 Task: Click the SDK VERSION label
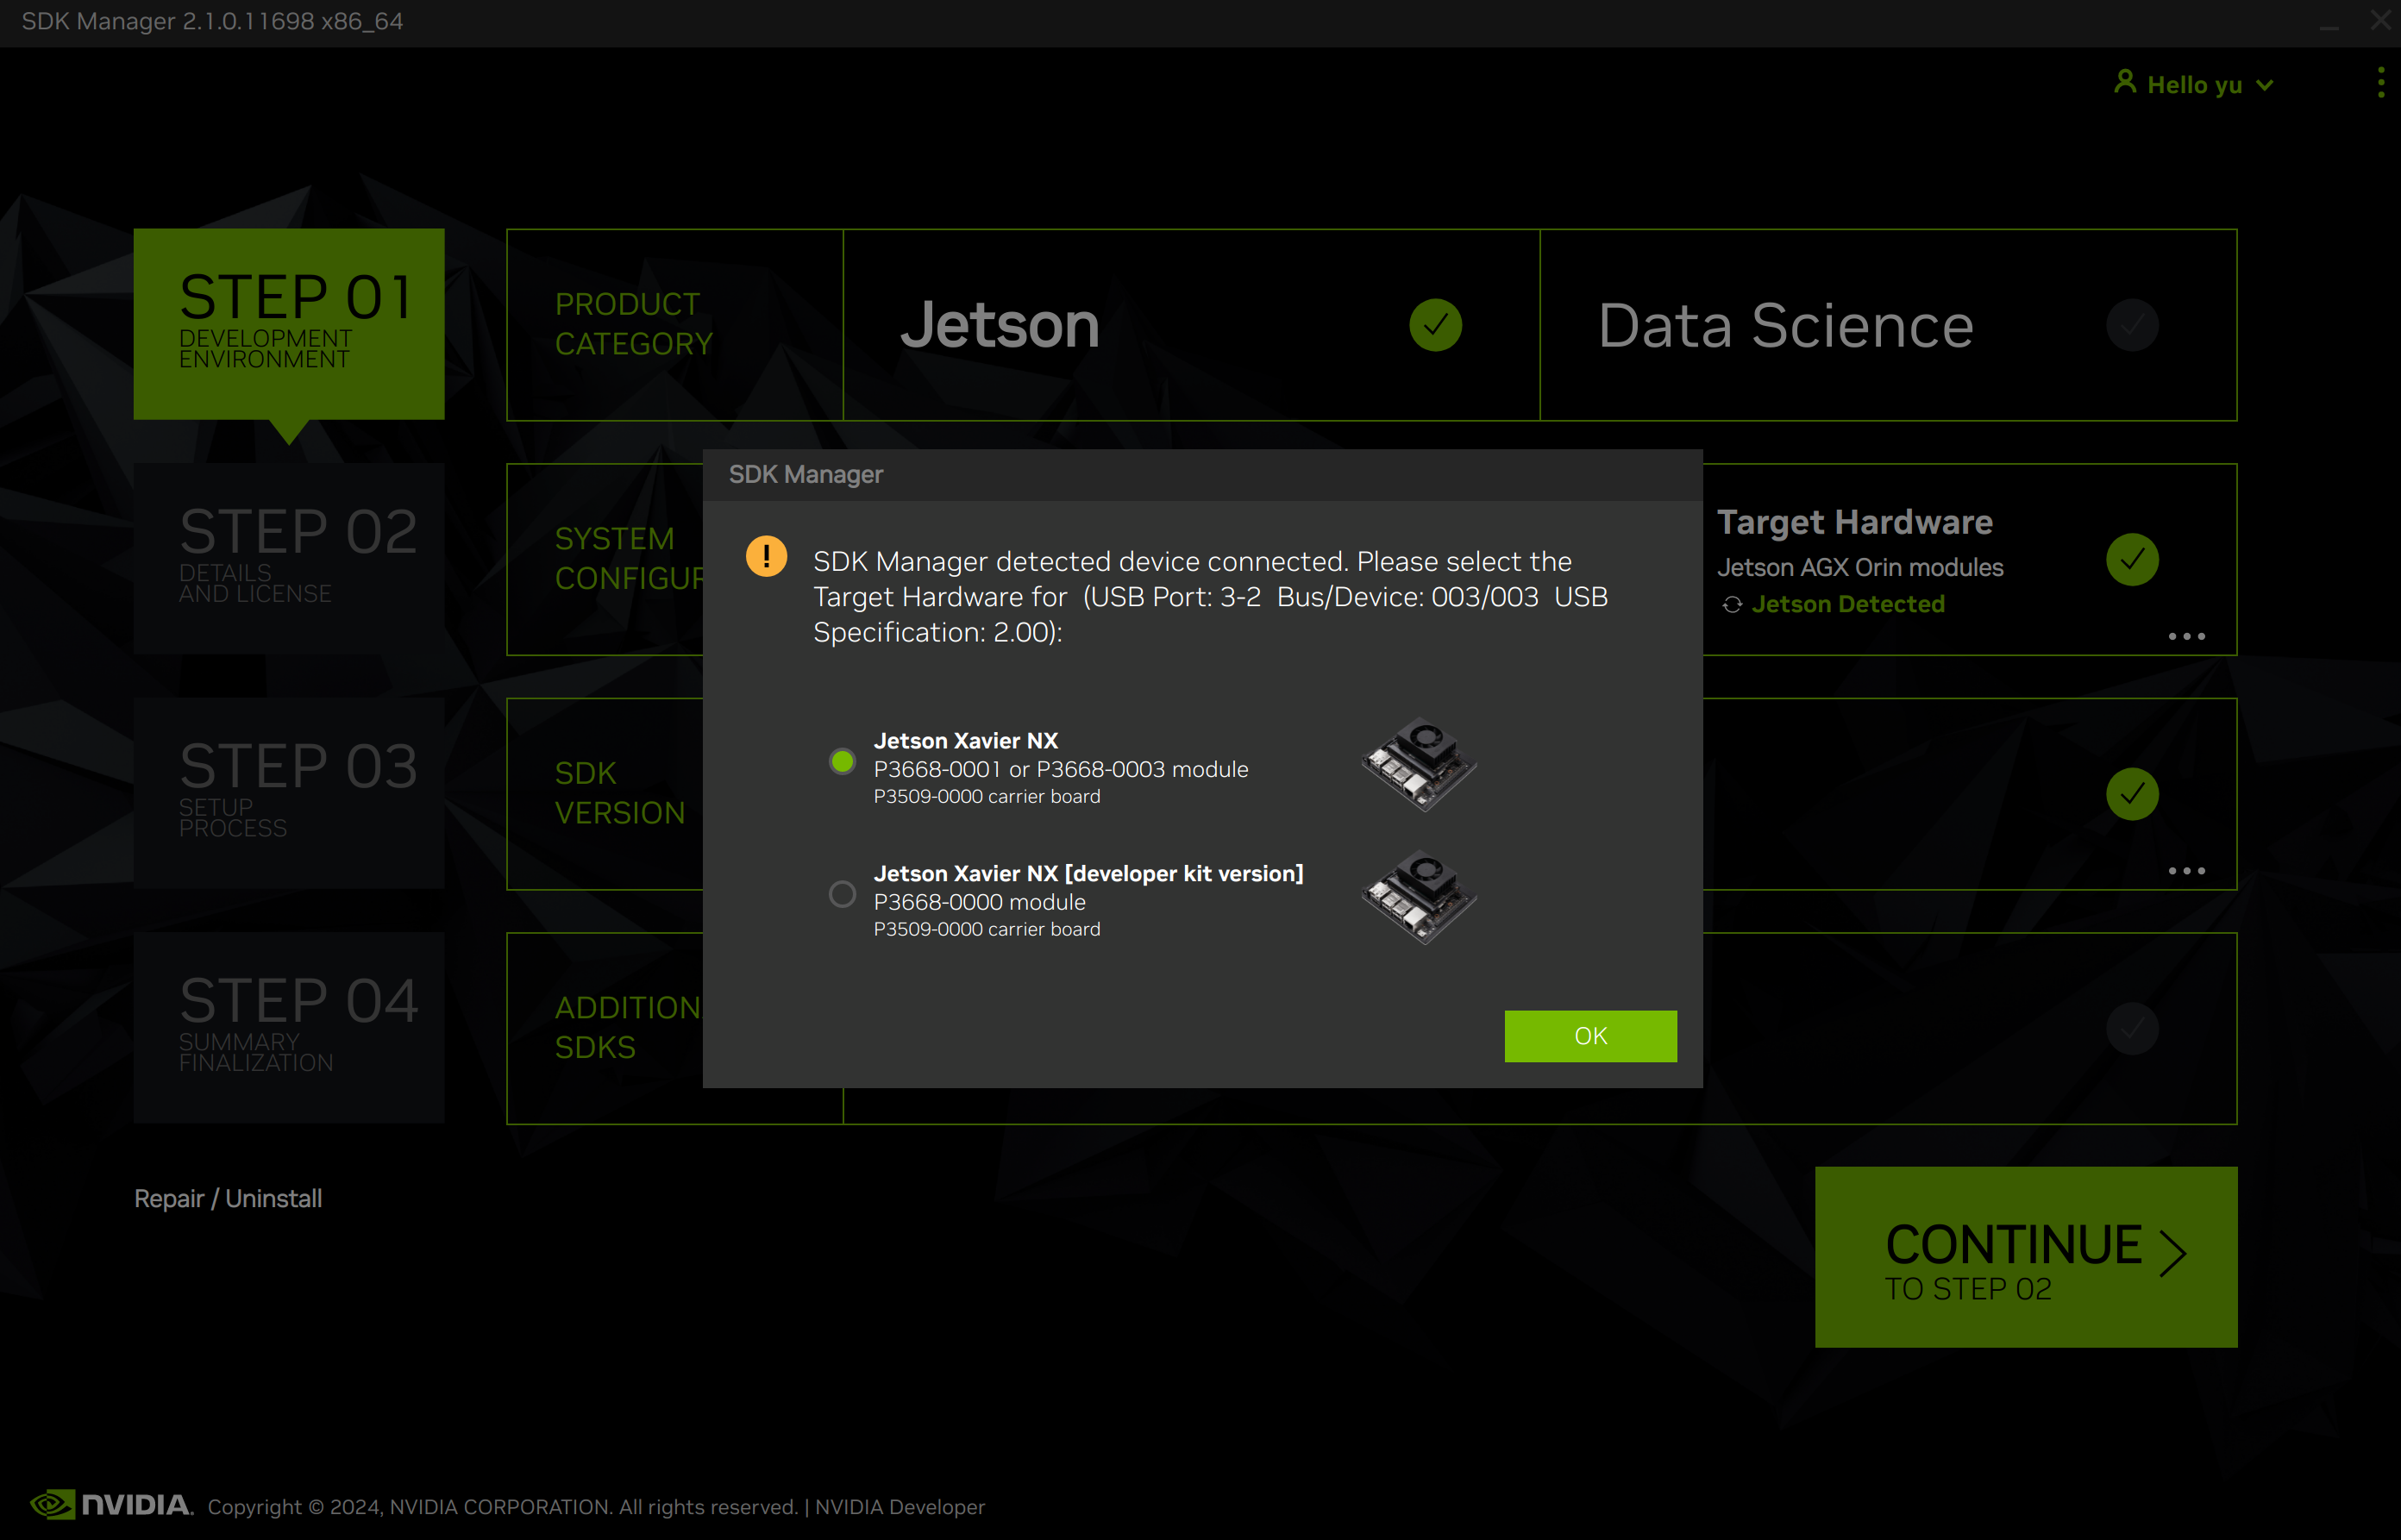coord(619,793)
